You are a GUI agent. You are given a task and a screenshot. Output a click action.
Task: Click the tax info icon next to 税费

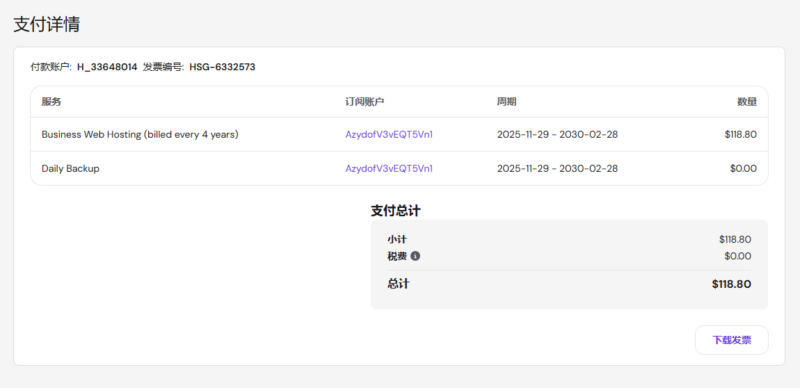coord(415,256)
